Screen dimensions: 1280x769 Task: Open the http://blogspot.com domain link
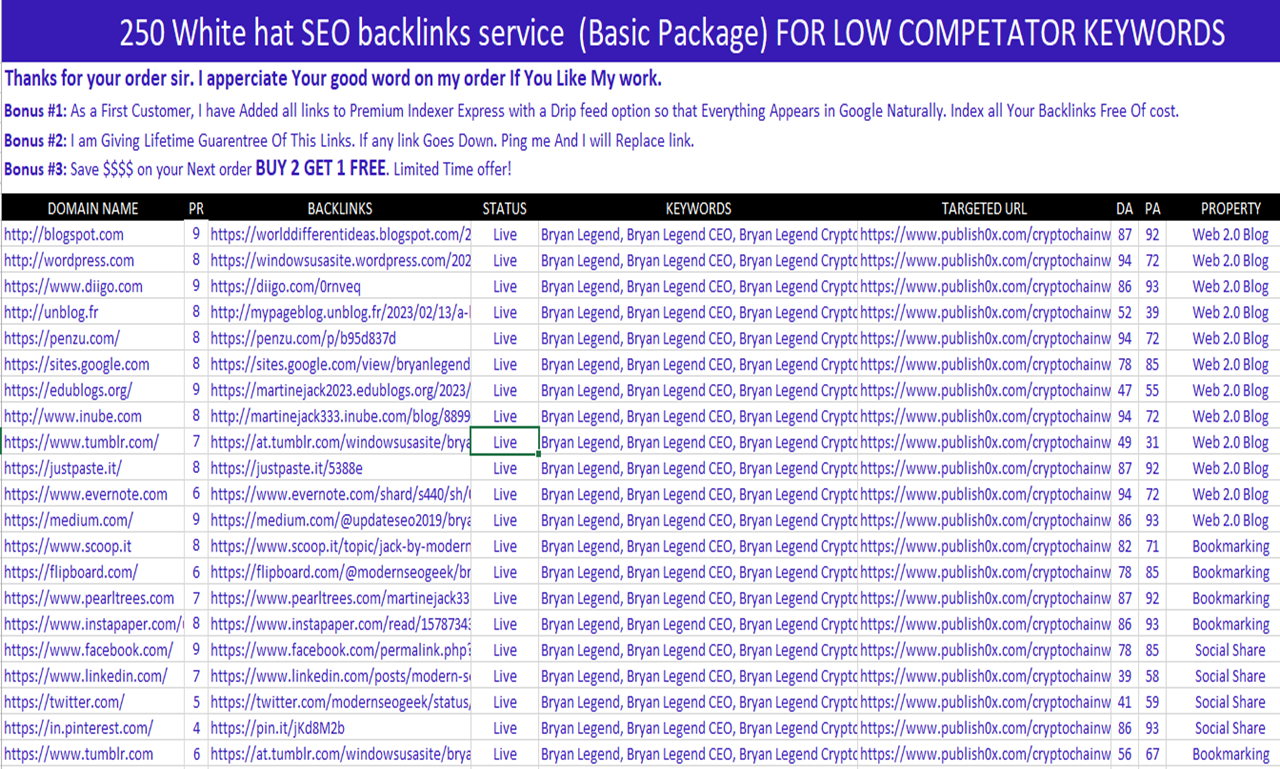[64, 234]
